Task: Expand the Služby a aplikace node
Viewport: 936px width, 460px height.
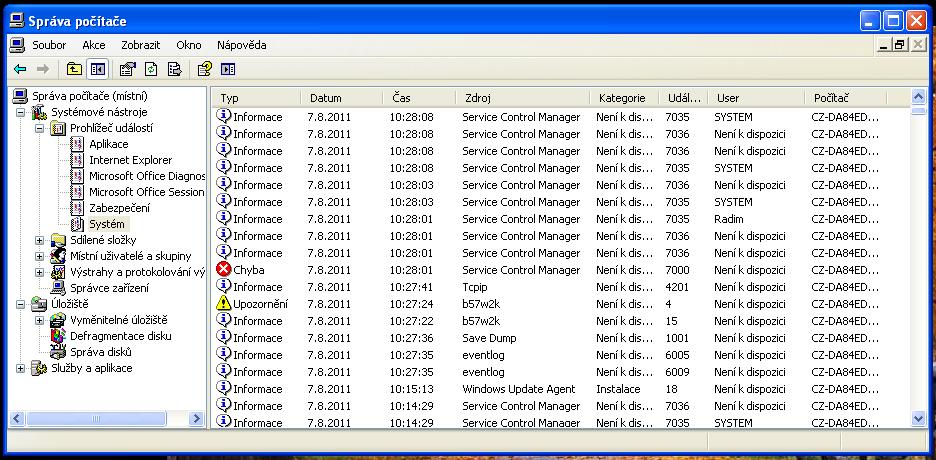Action: click(21, 368)
